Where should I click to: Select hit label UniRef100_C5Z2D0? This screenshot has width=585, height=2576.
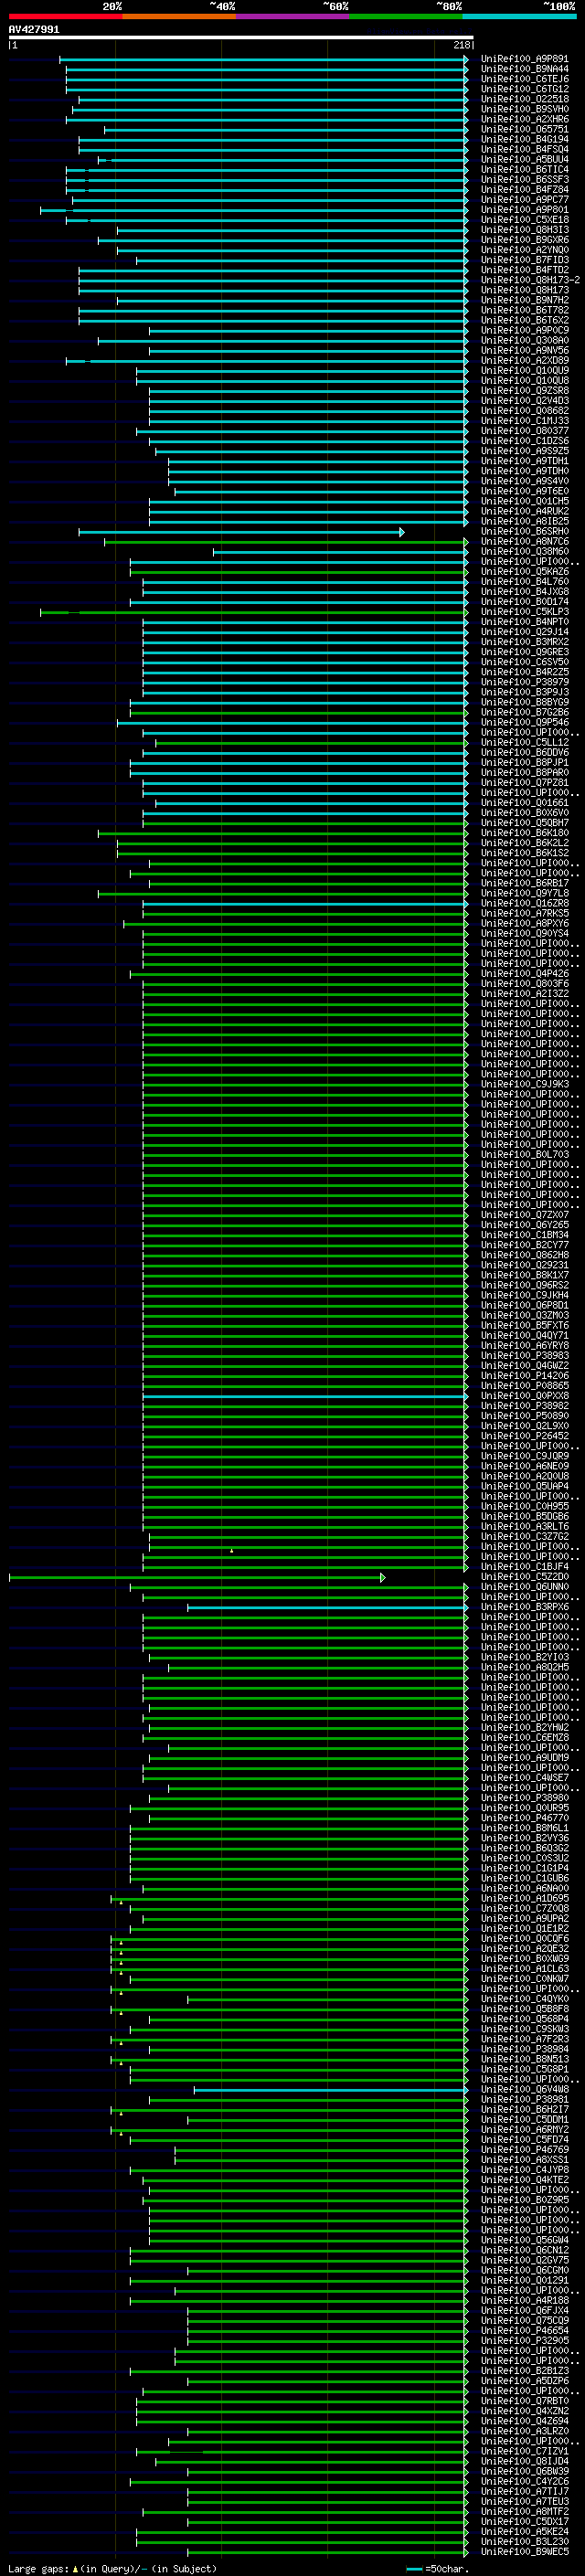524,1576
